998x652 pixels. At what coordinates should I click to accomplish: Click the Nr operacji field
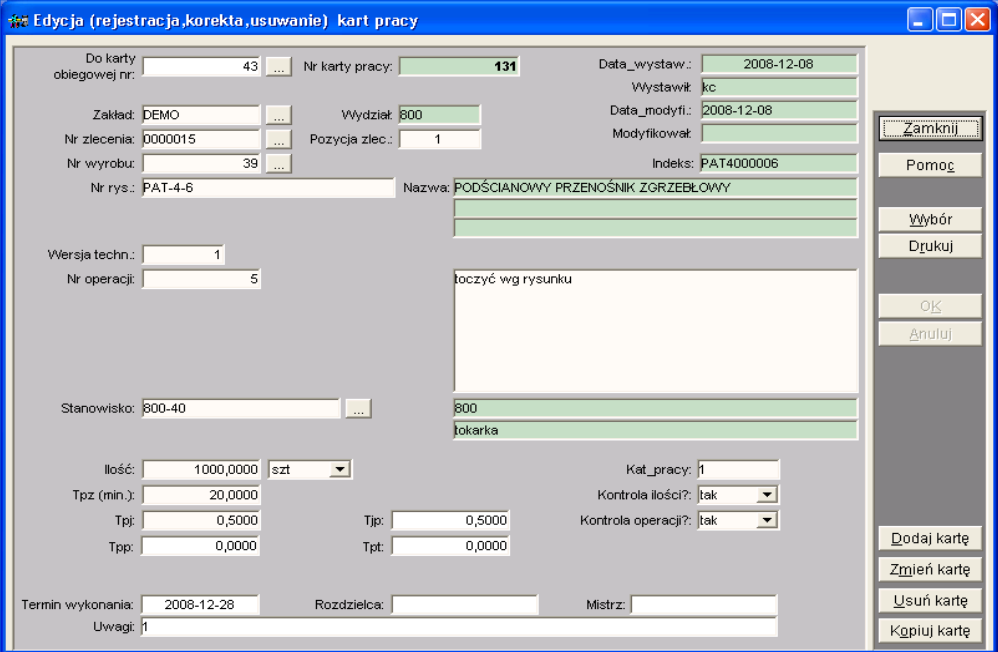coord(201,279)
